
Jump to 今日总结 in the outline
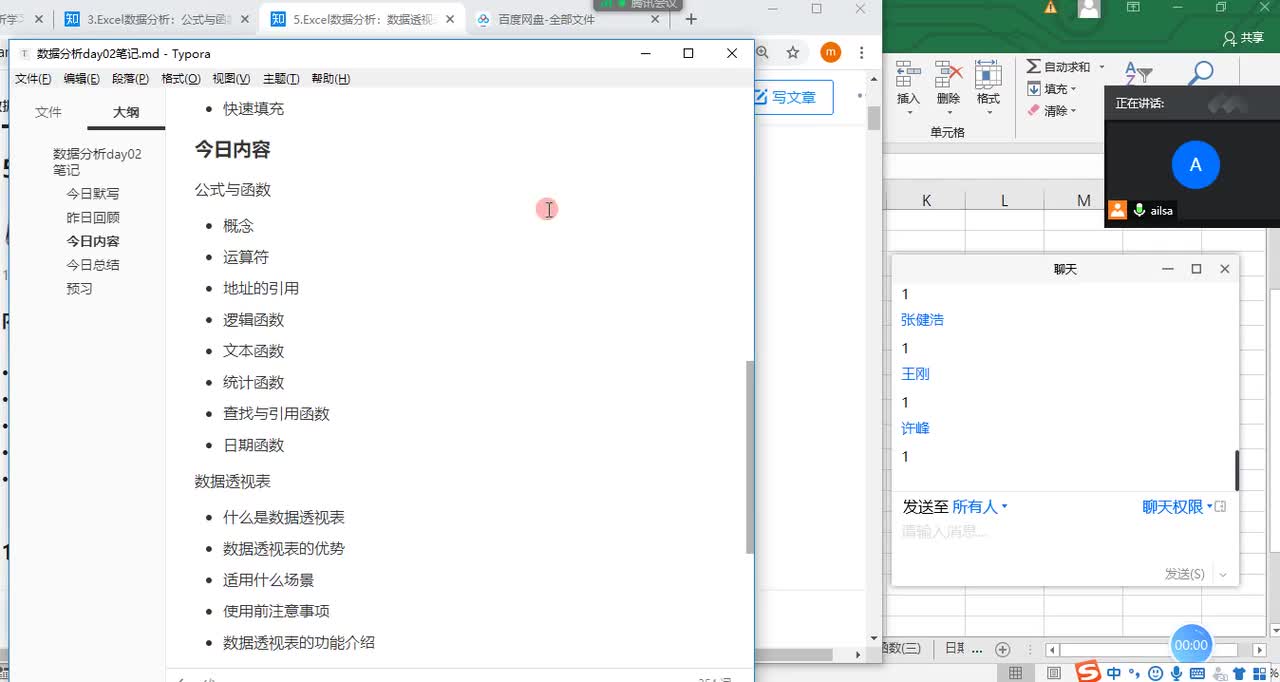[93, 265]
